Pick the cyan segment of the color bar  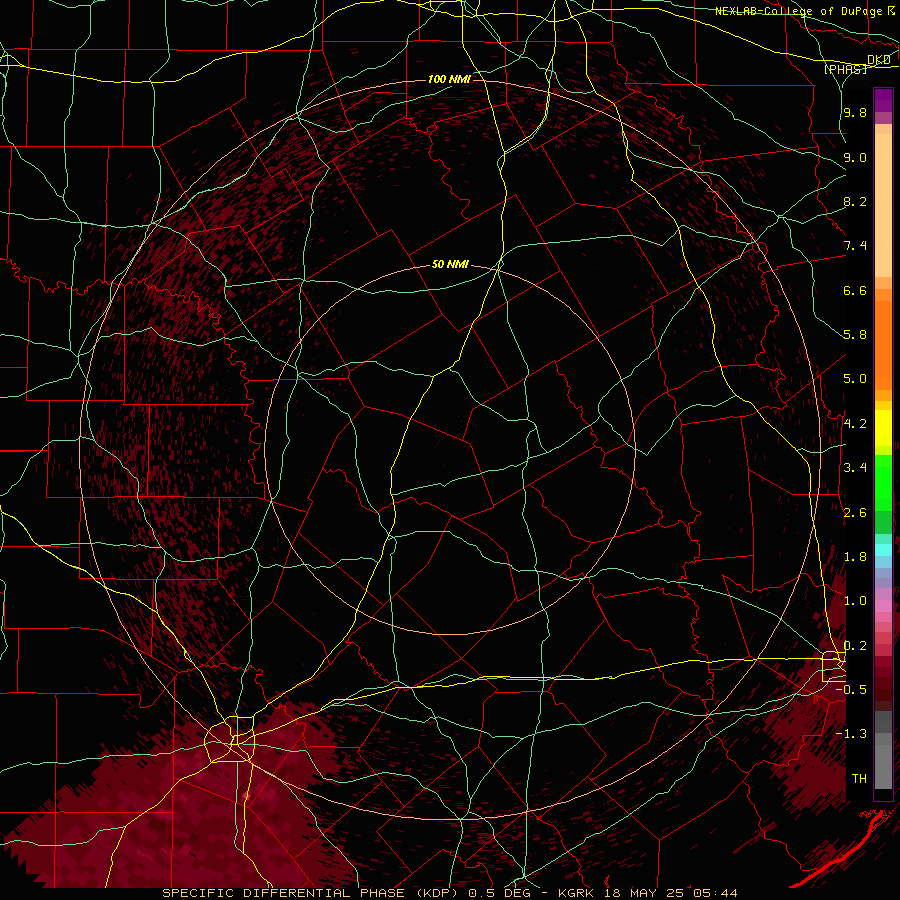(883, 550)
